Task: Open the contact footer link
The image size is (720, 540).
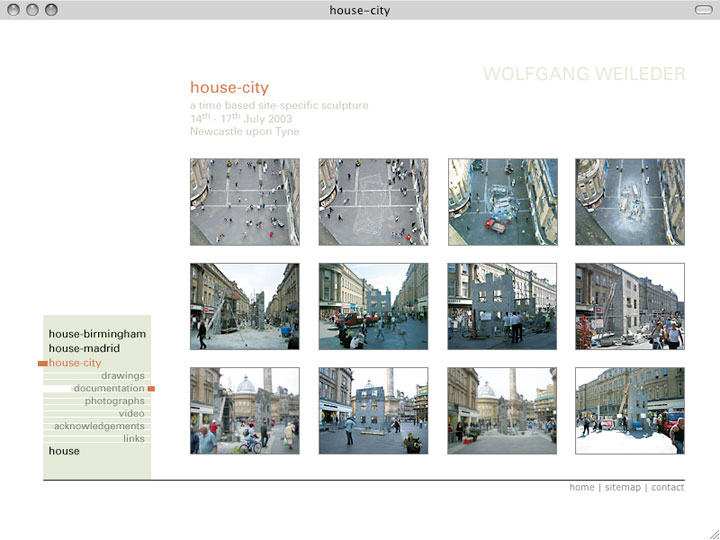Action: [667, 487]
